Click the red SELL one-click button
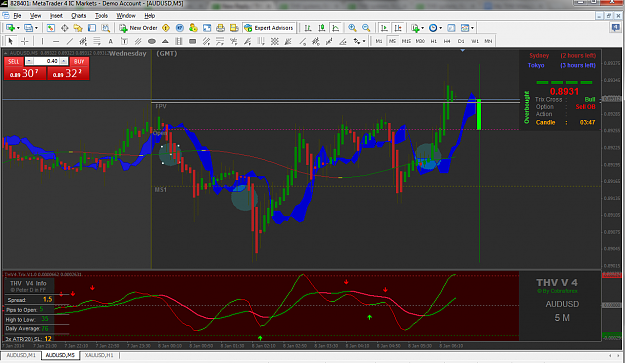625x363 pixels. point(14,61)
